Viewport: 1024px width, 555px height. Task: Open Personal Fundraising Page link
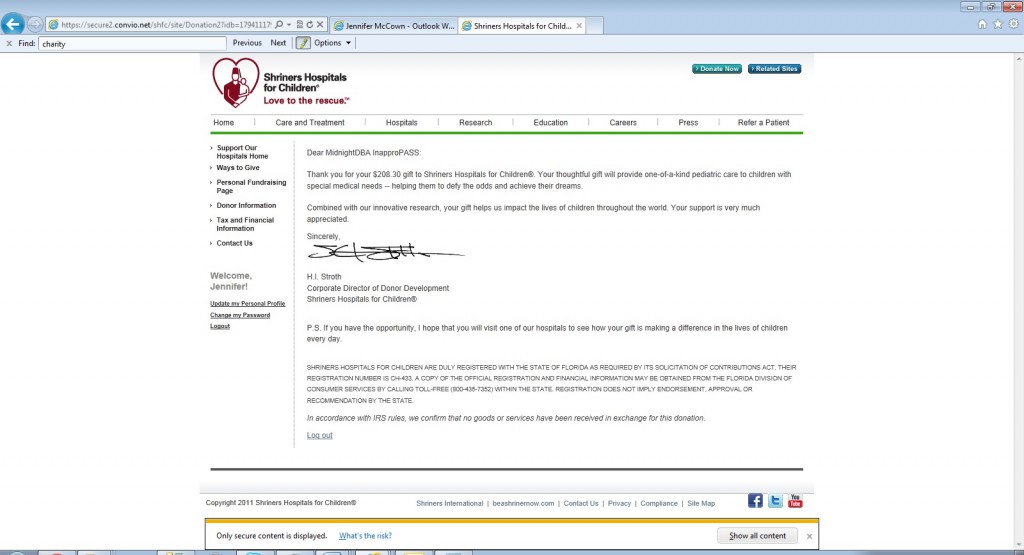pyautogui.click(x=251, y=187)
